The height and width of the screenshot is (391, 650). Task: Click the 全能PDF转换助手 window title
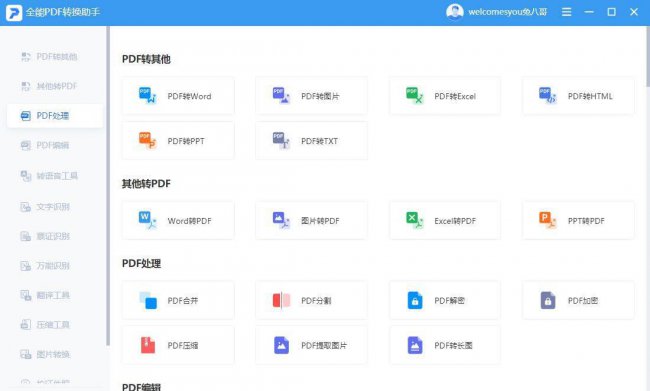[x=63, y=12]
